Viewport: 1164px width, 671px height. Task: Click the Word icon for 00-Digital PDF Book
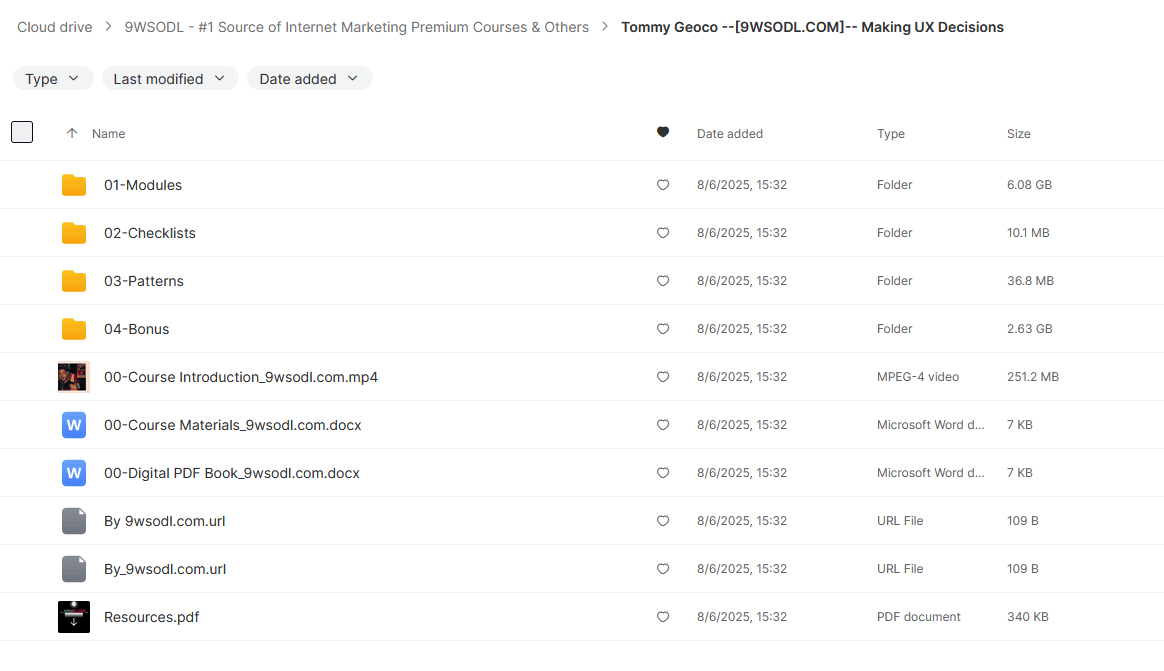(x=74, y=473)
